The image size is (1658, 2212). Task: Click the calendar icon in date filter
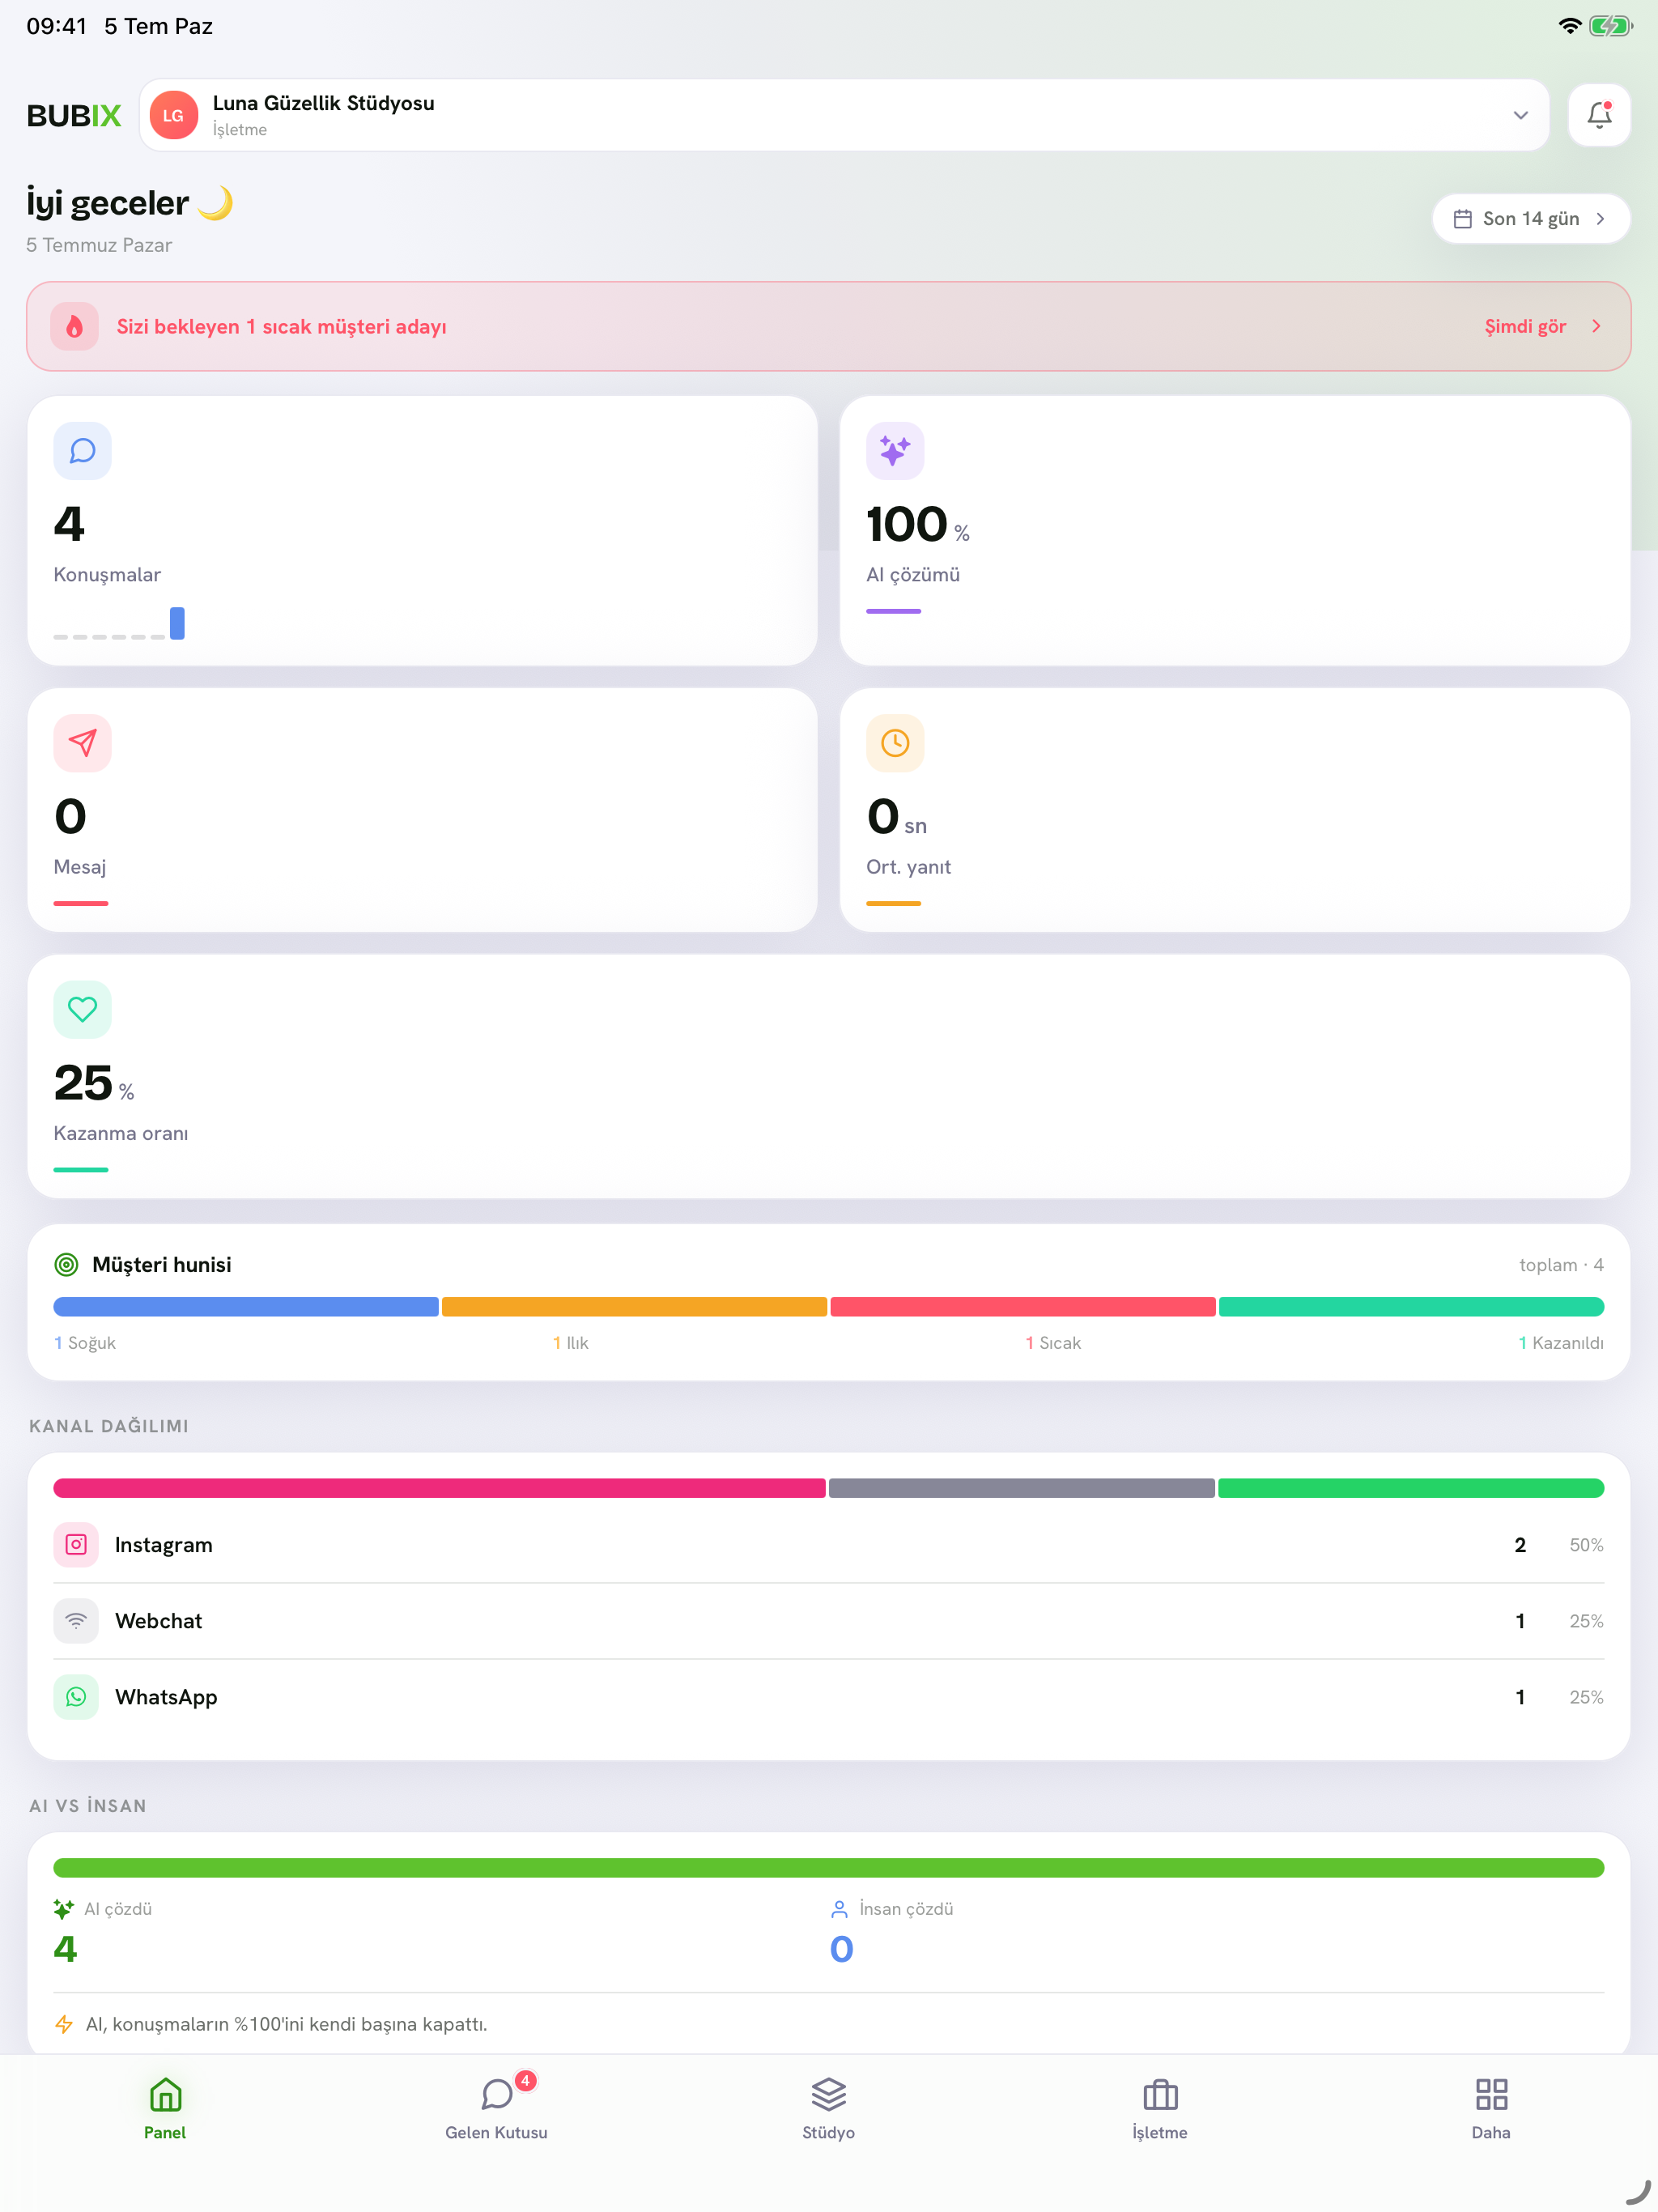1462,219
